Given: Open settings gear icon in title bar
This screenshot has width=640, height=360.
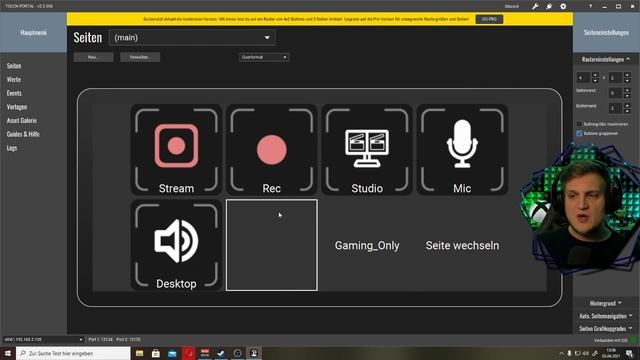Looking at the screenshot, I should click(x=563, y=6).
